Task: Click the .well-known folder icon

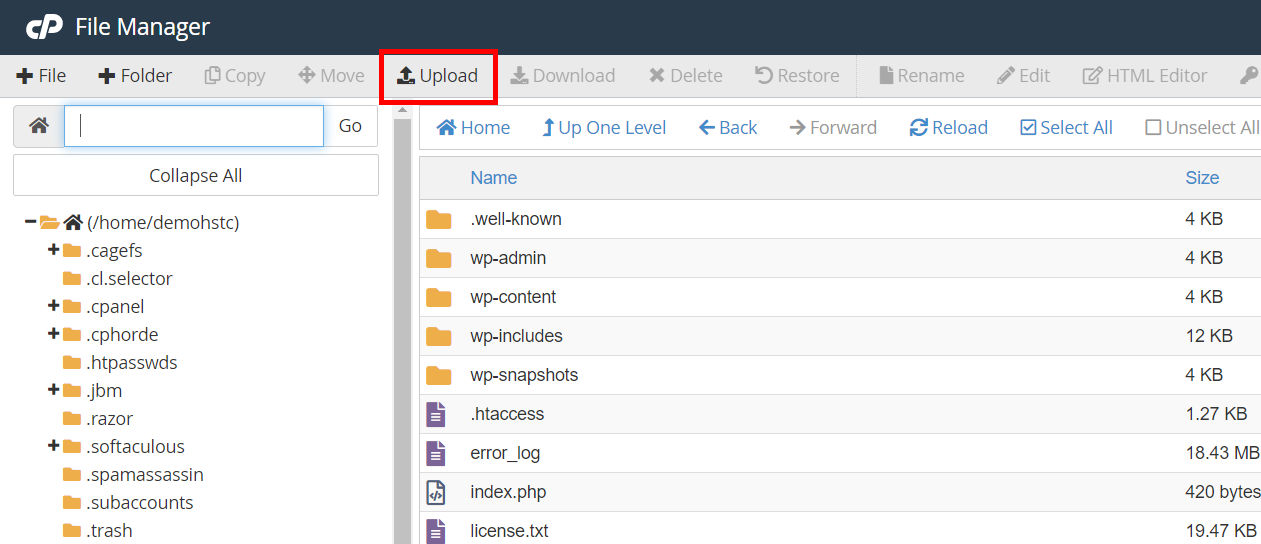Action: [438, 219]
